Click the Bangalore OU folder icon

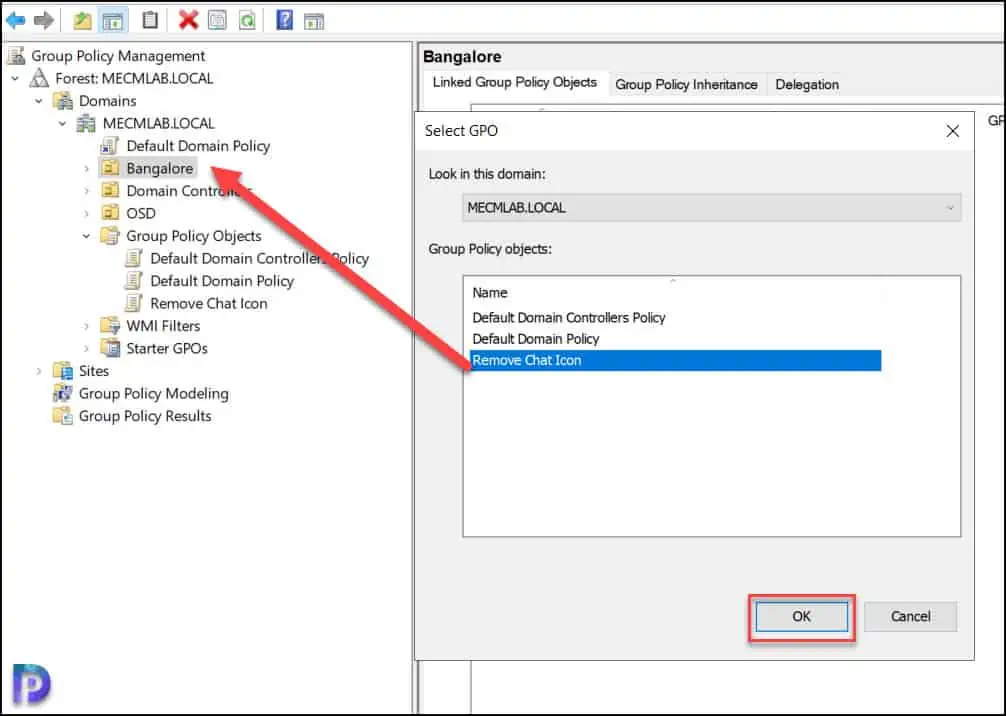(110, 168)
